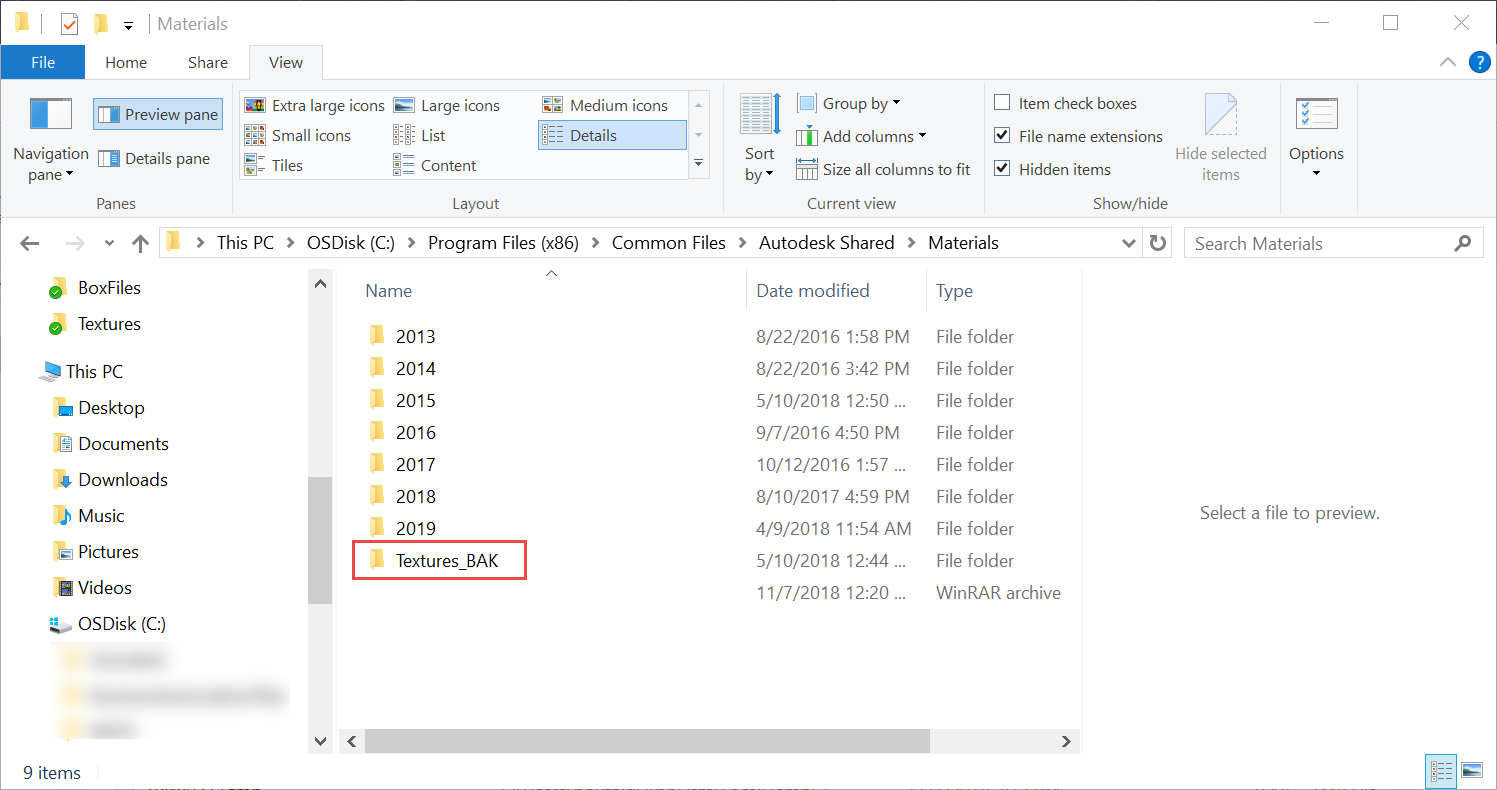Open Downloads in navigation pane
The height and width of the screenshot is (790, 1497).
(x=123, y=480)
